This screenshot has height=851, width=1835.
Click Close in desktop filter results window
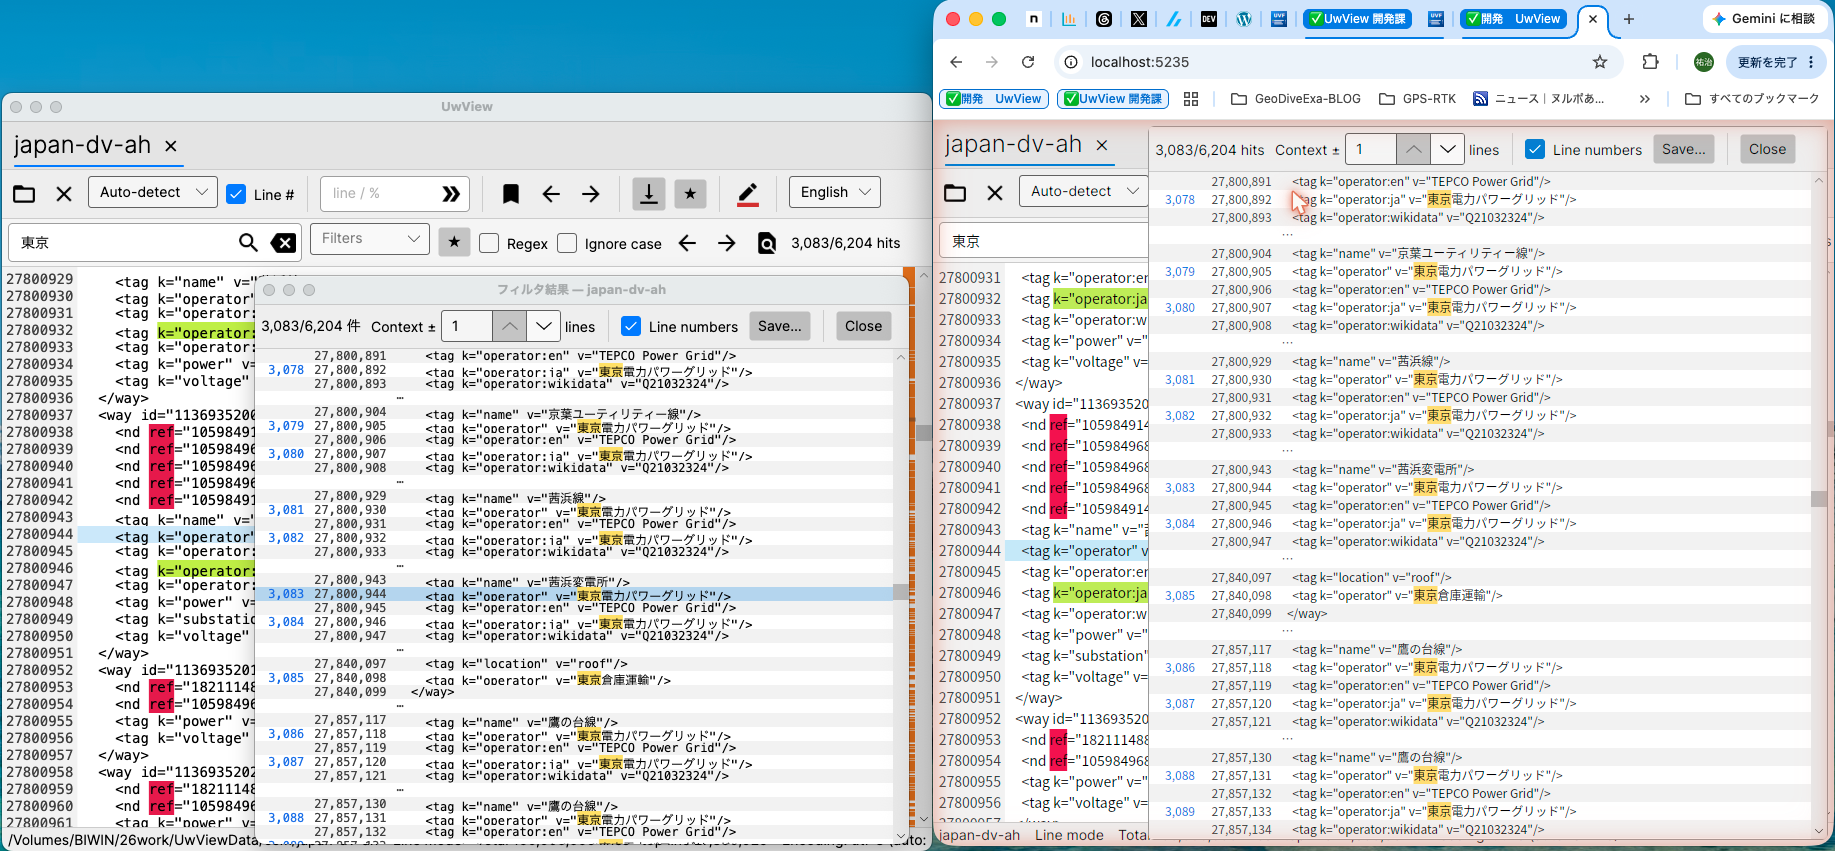863,326
